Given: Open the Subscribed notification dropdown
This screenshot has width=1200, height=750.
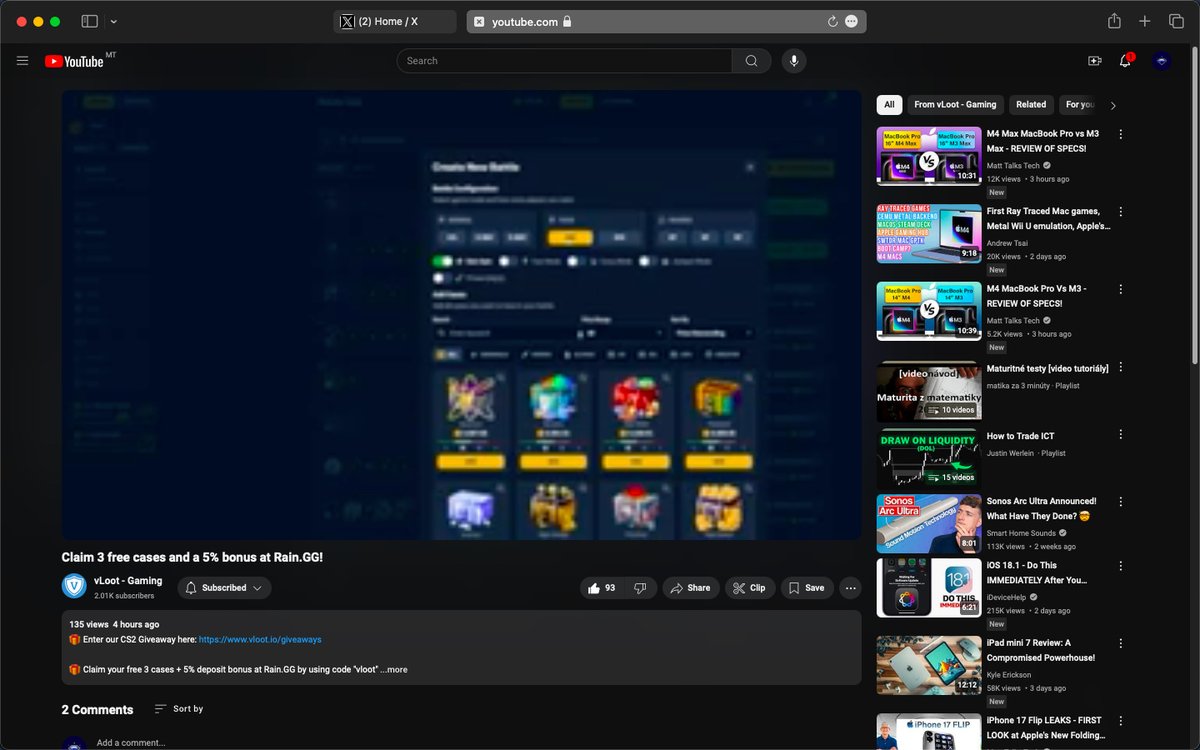Looking at the screenshot, I should click(225, 588).
